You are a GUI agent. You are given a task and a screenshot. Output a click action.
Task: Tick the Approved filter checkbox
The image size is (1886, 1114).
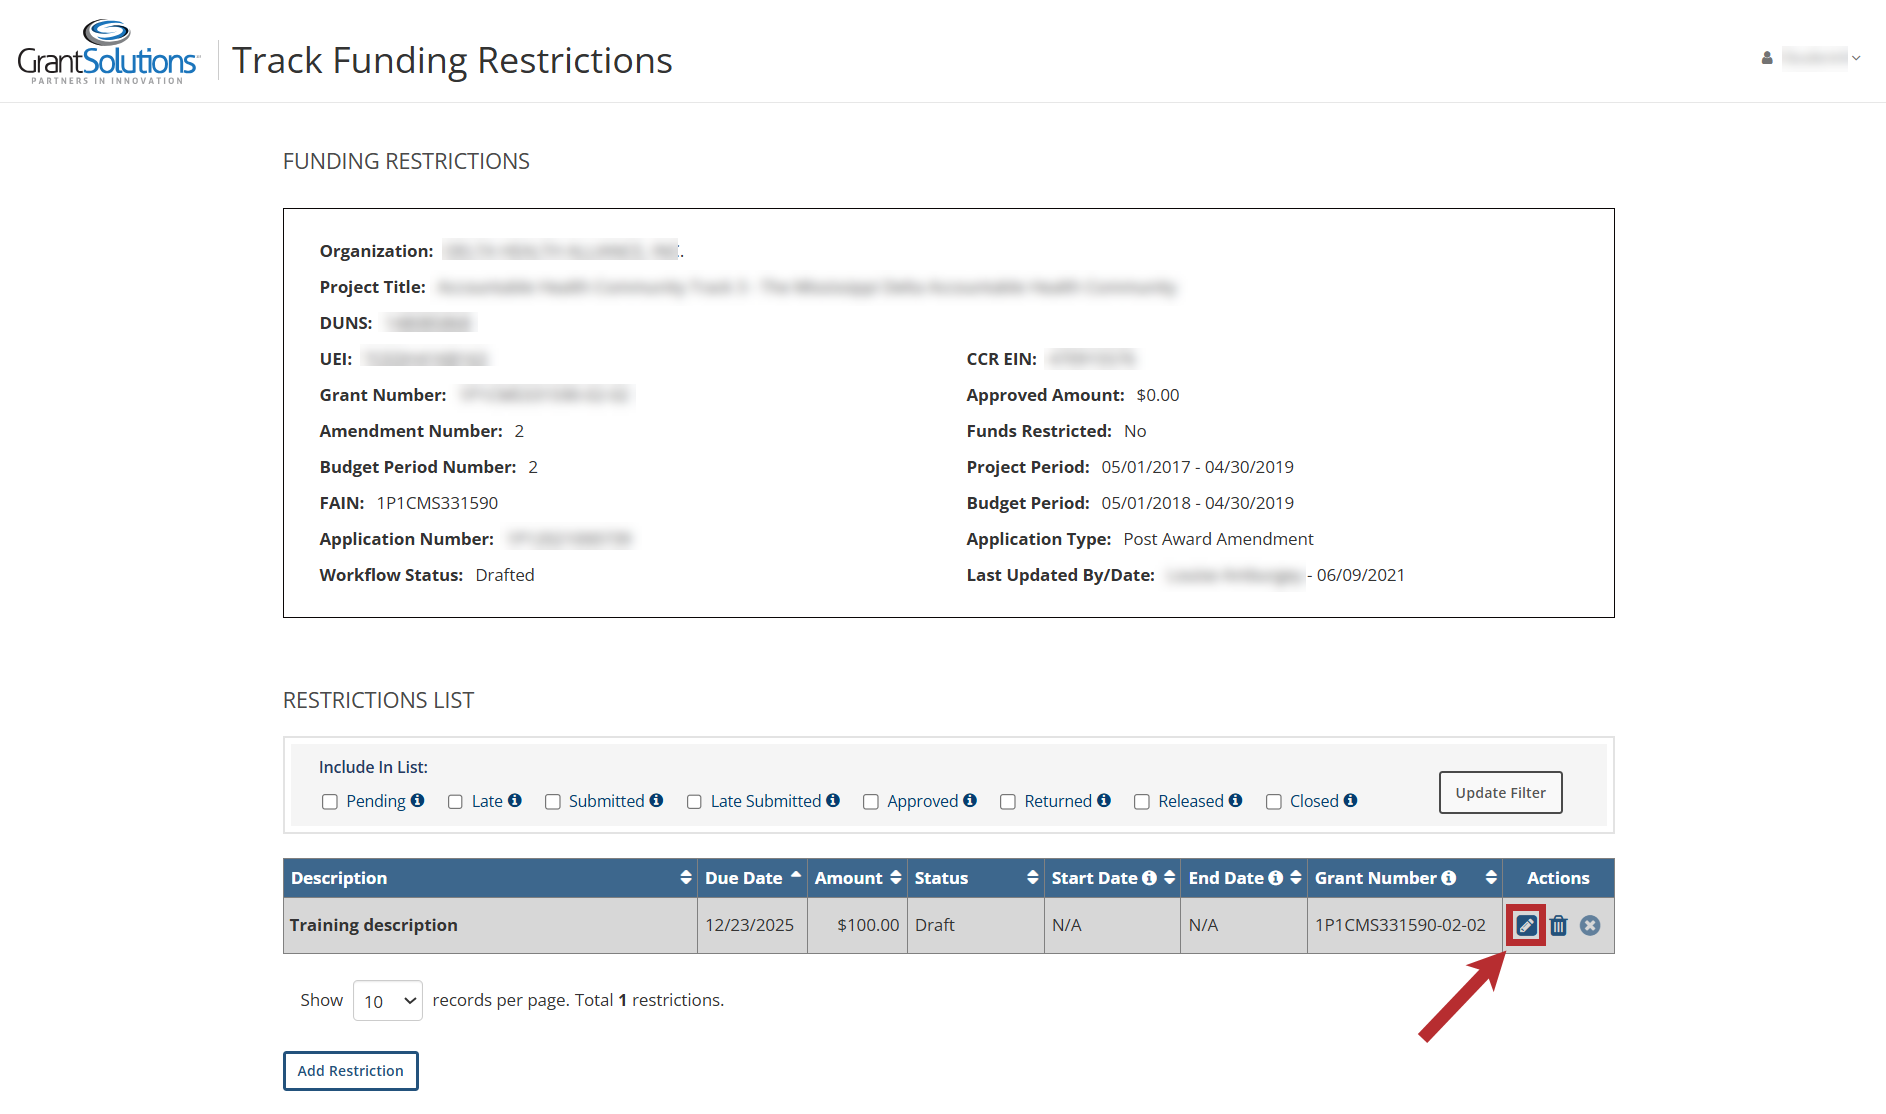point(871,802)
